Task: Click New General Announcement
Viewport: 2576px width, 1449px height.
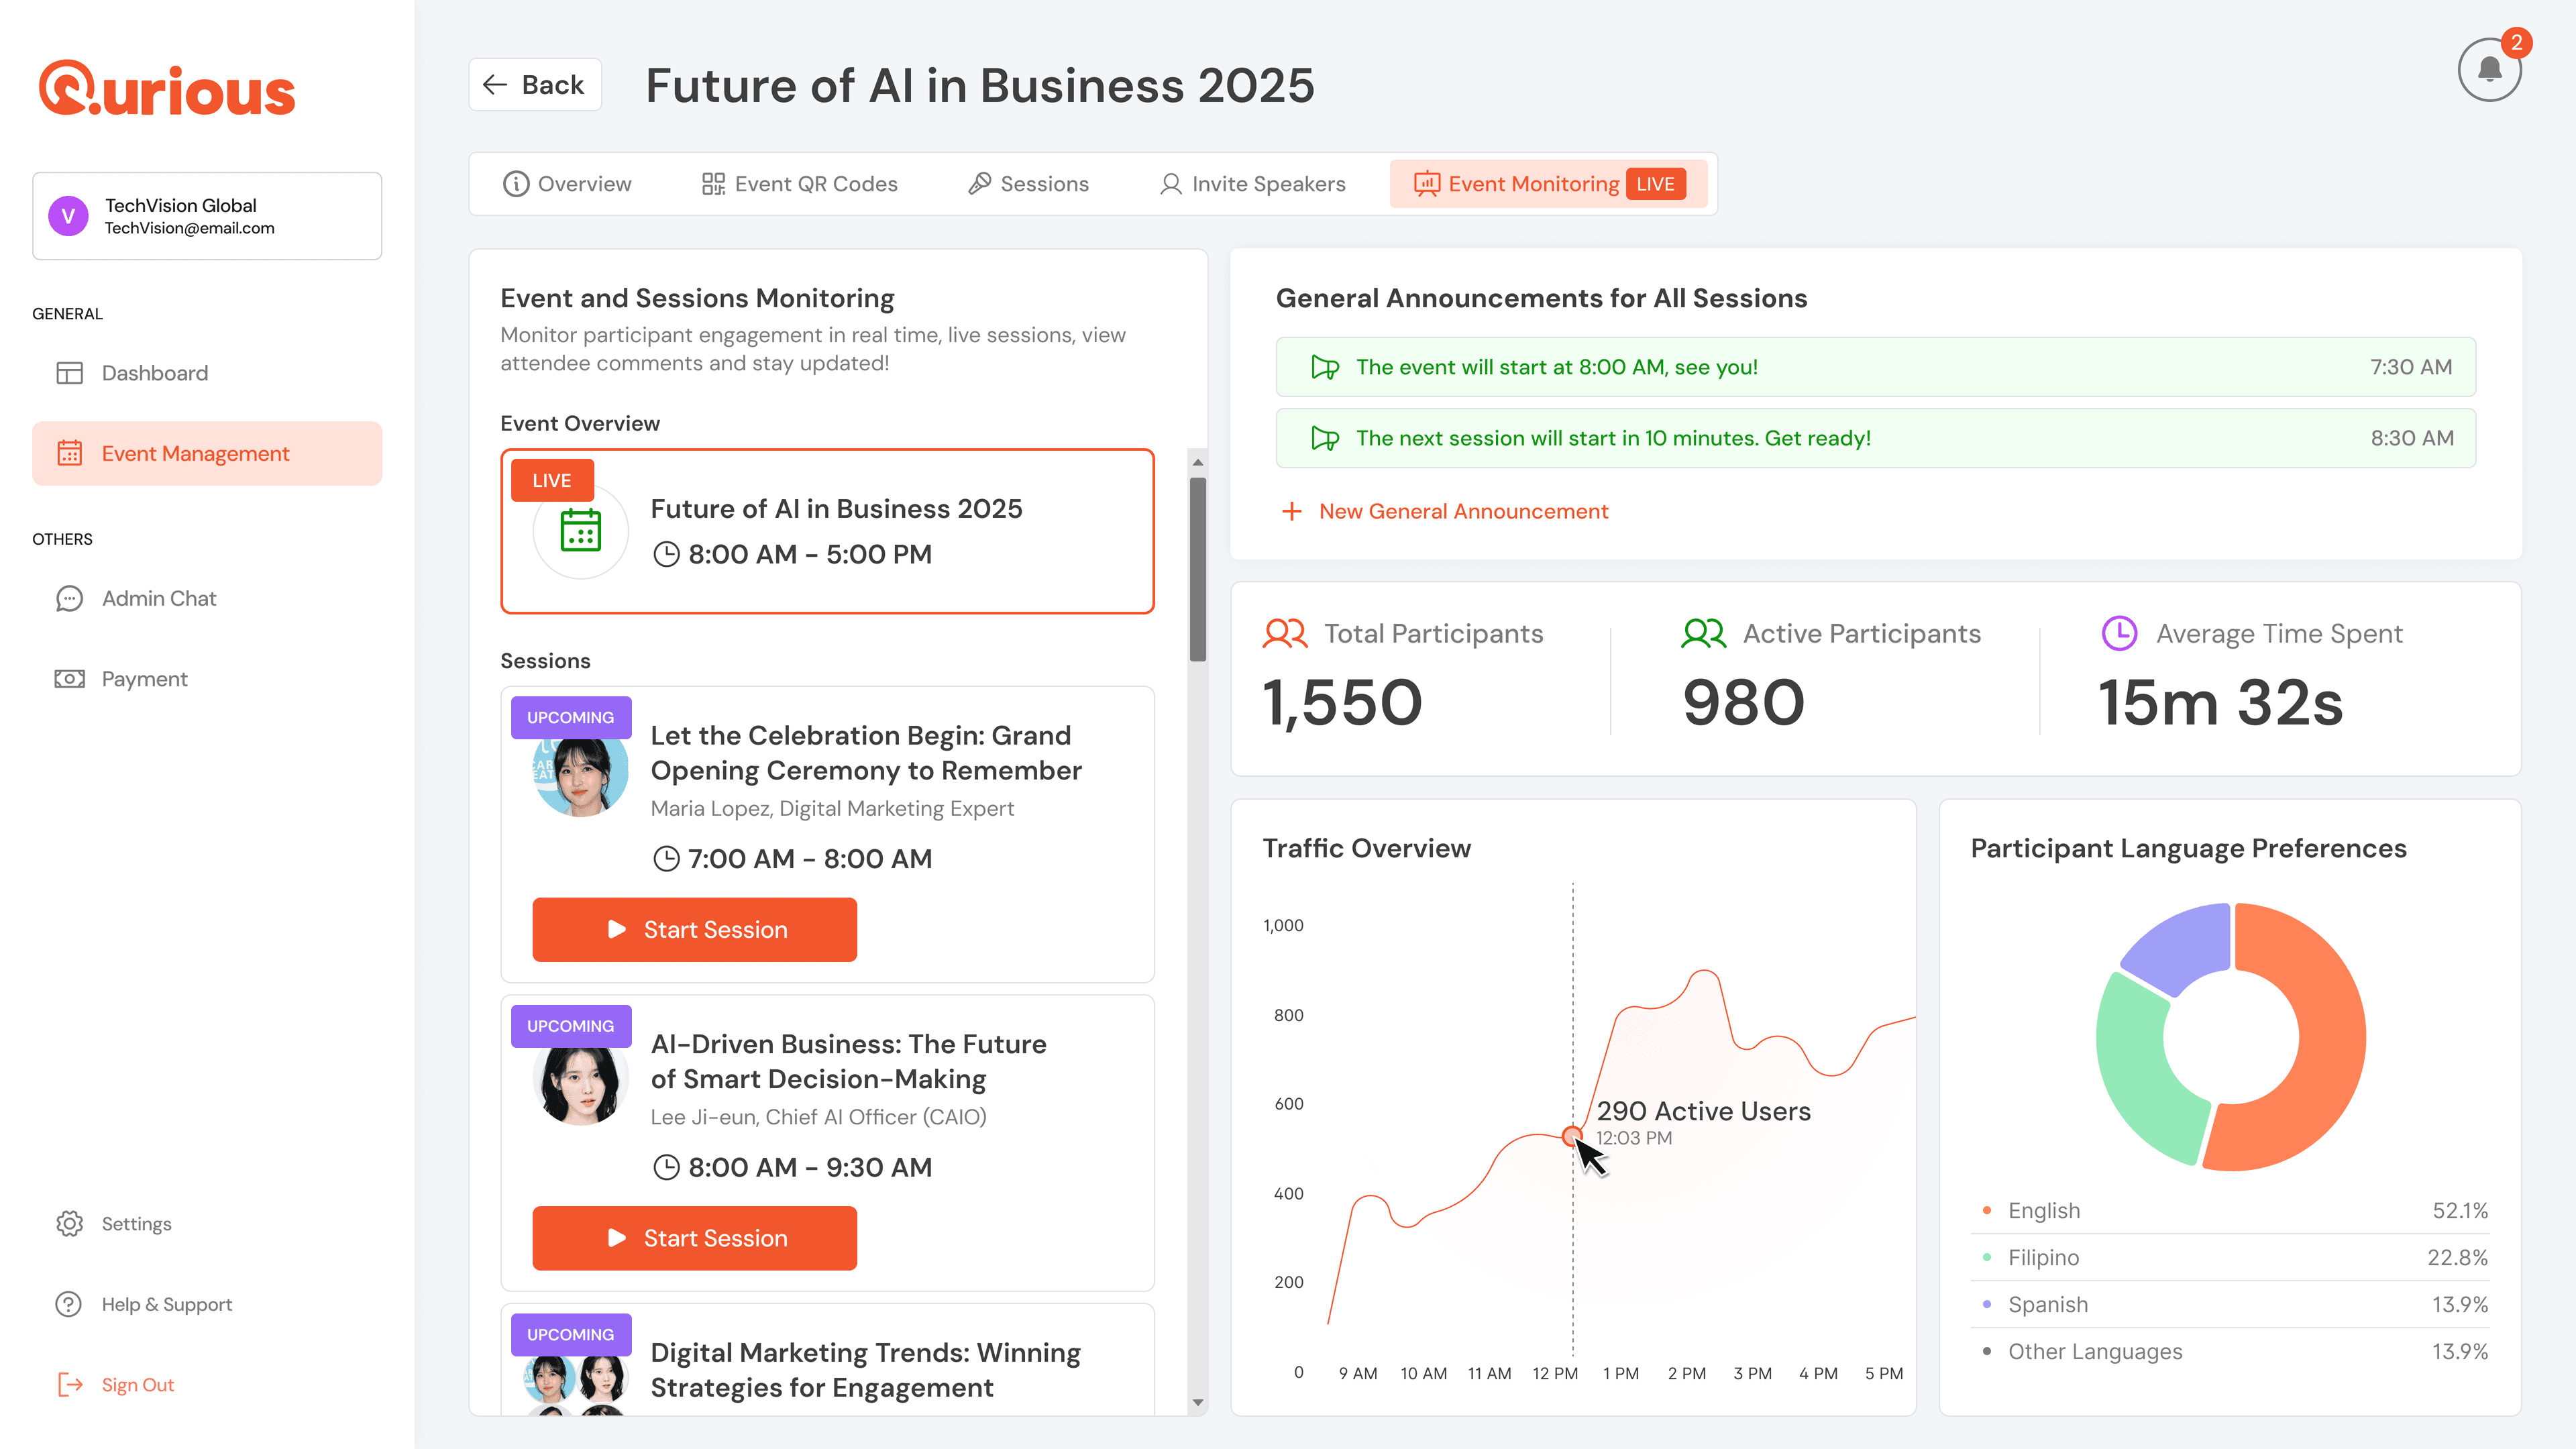Action: coord(1445,511)
